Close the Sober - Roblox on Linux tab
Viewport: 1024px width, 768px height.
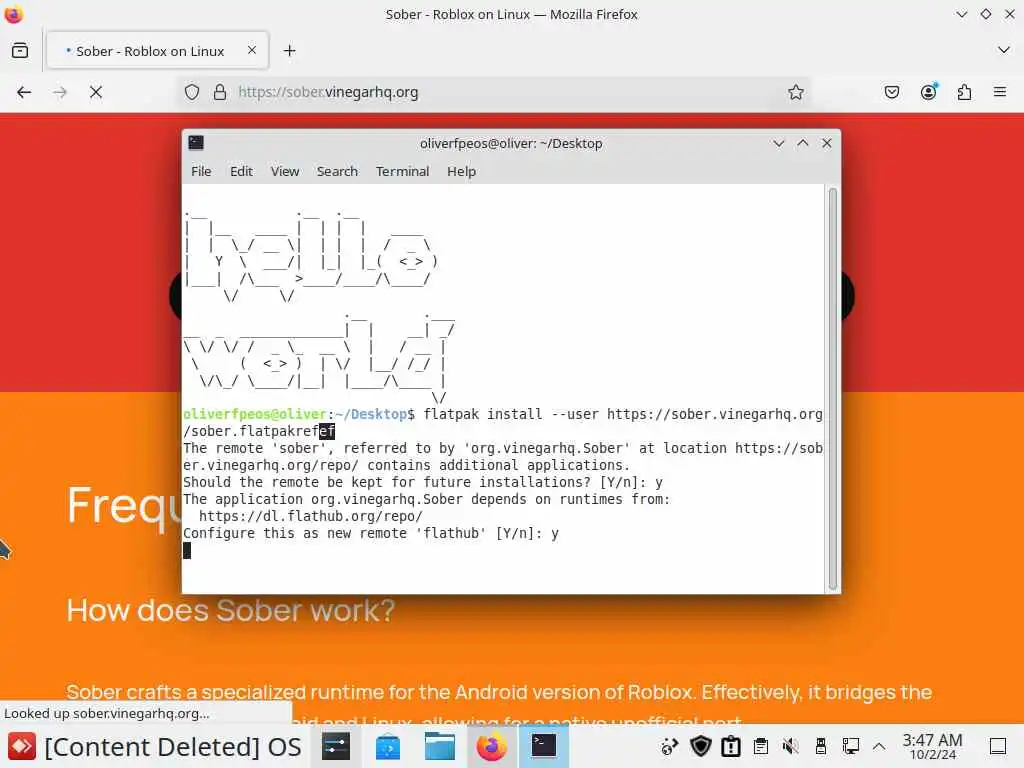coord(252,50)
